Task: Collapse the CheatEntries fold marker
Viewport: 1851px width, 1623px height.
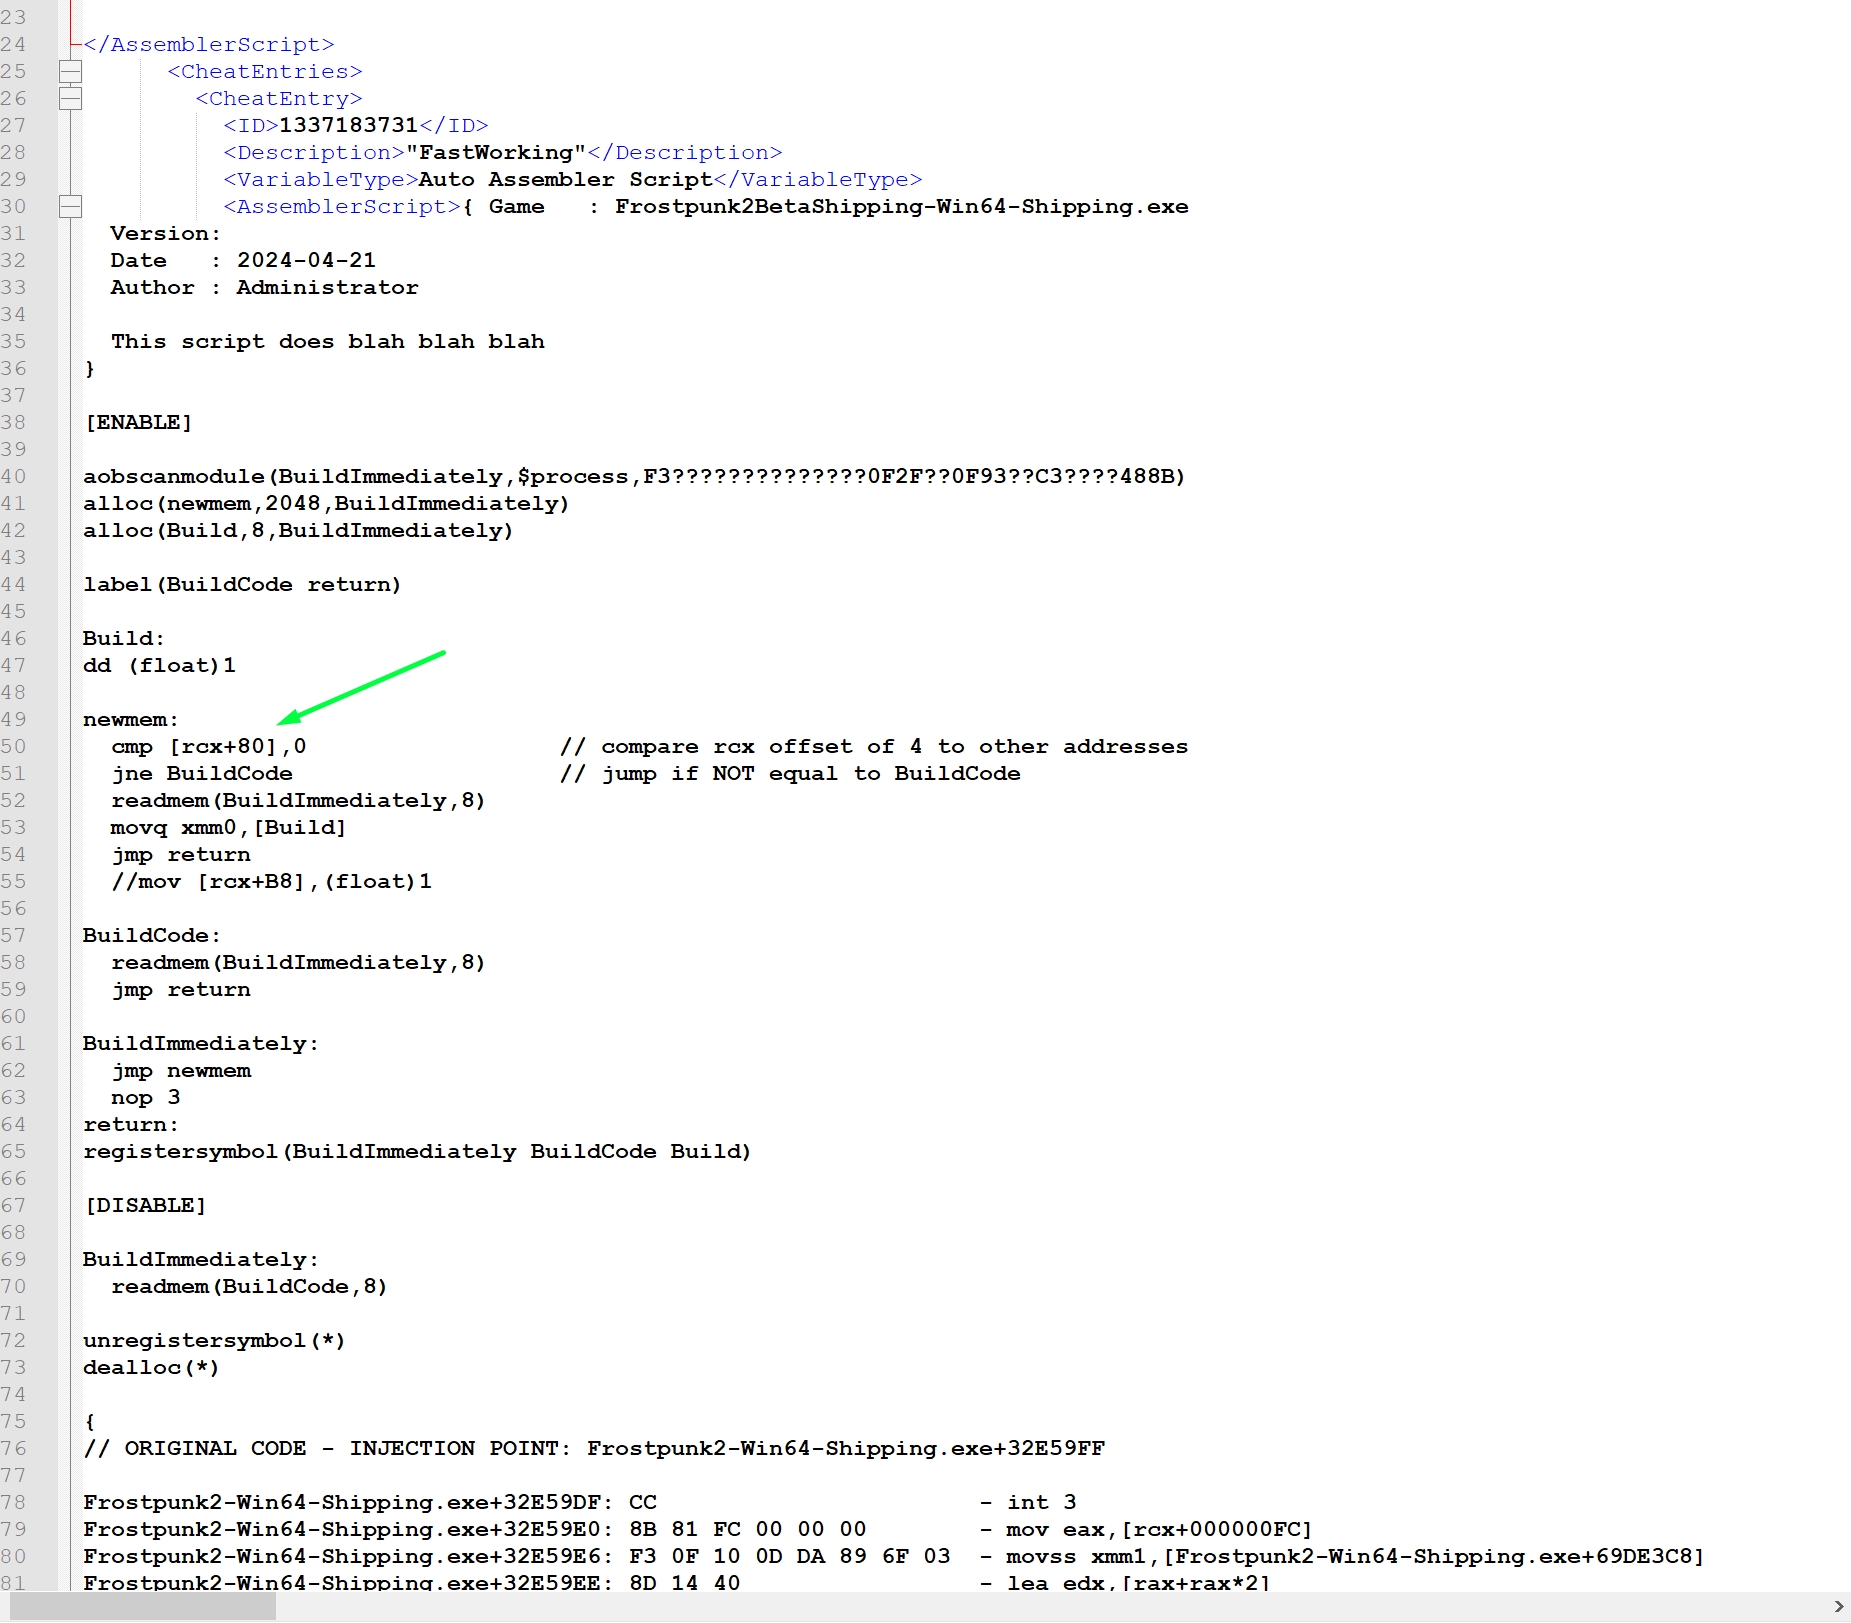Action: (x=70, y=72)
